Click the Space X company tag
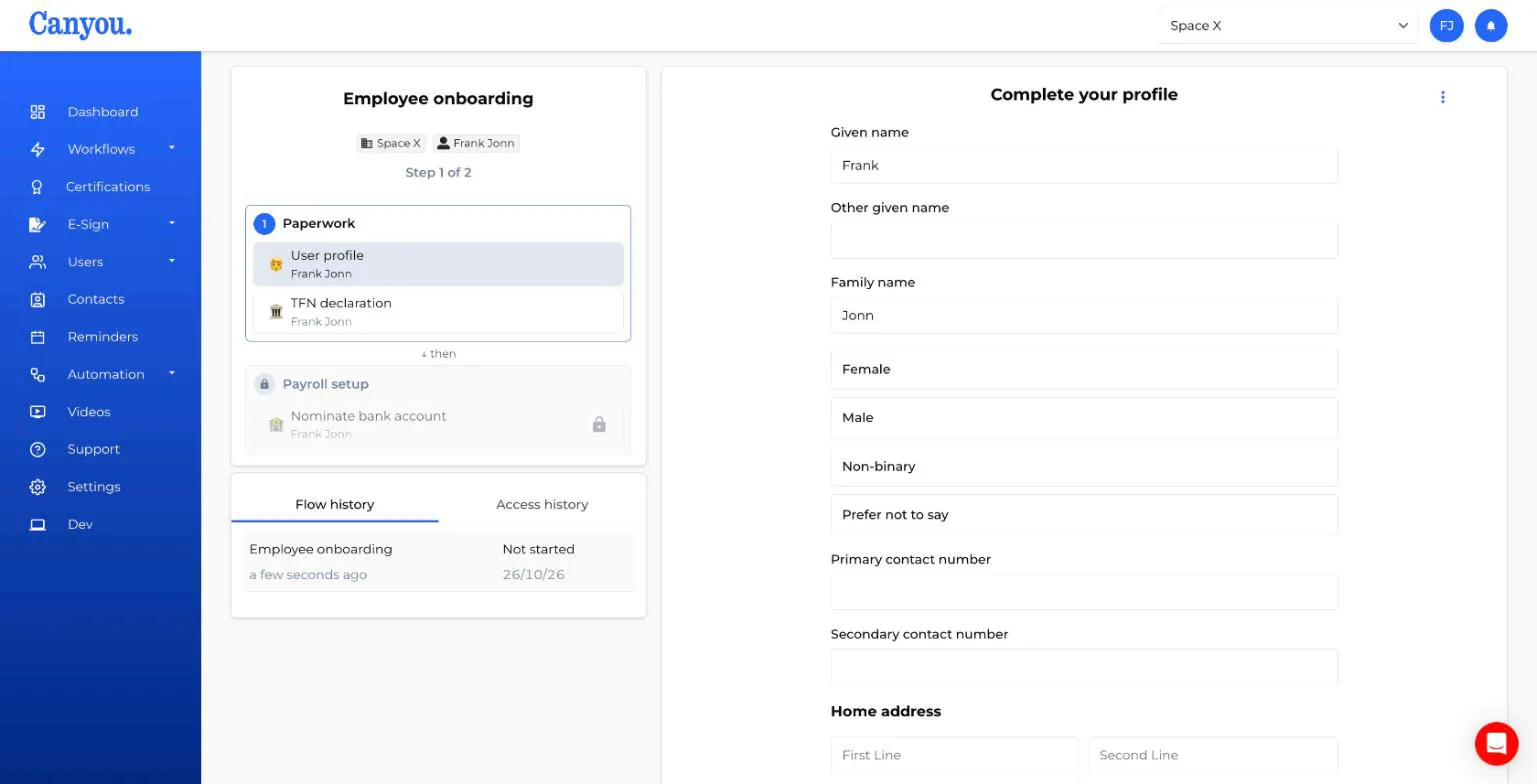Viewport: 1537px width, 784px height. [x=391, y=143]
